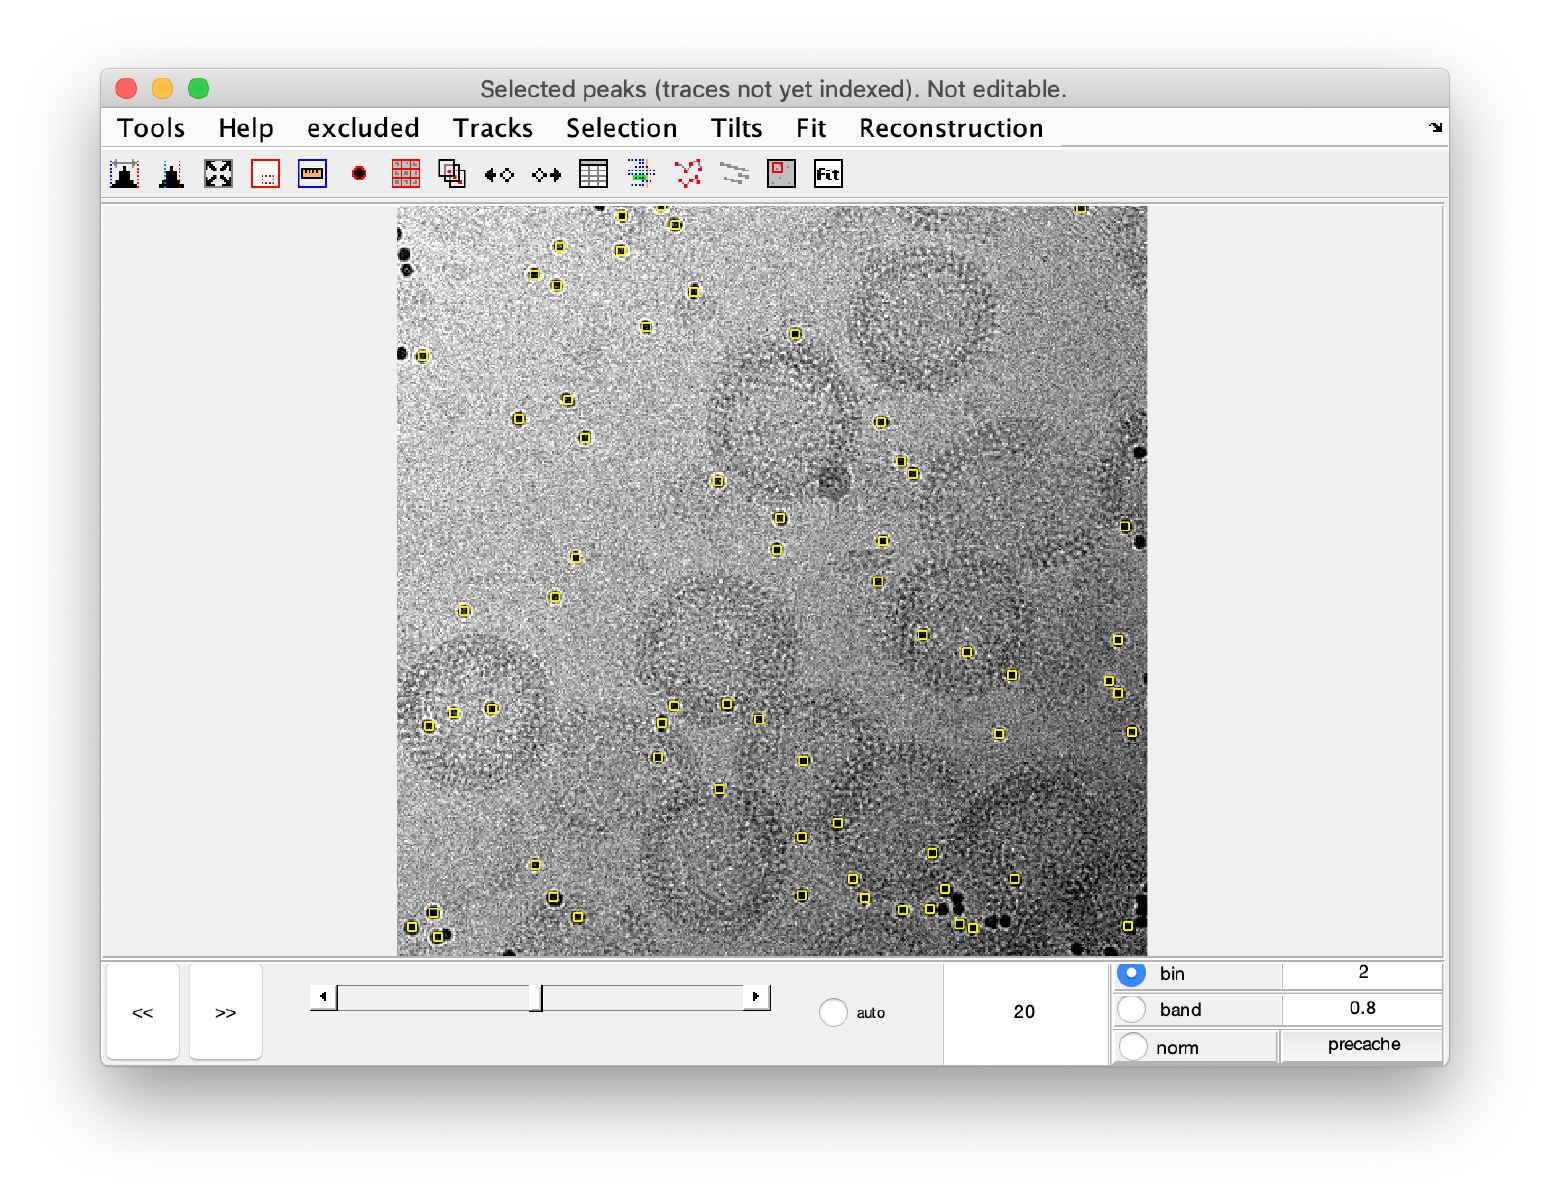The image size is (1550, 1200).
Task: Select the peak trace network tool
Action: tap(689, 173)
